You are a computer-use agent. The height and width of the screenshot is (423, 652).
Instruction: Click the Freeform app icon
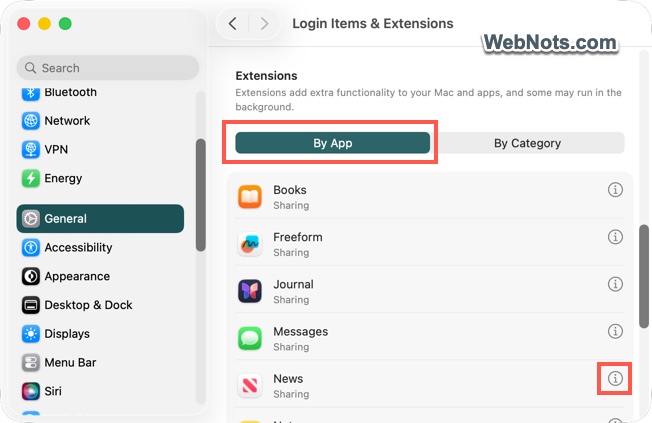coord(249,244)
